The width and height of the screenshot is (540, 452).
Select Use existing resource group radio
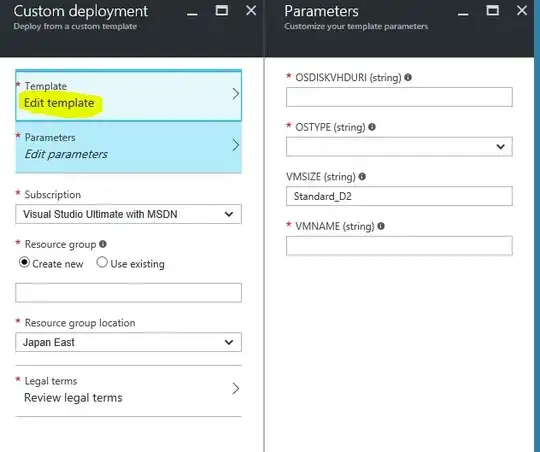click(x=102, y=262)
